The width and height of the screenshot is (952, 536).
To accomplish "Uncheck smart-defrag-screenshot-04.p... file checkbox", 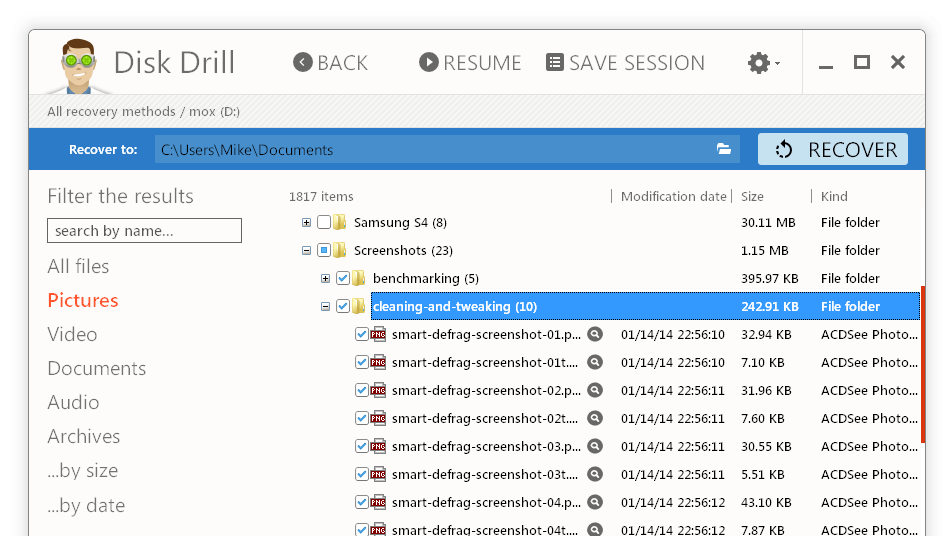I will tap(362, 502).
